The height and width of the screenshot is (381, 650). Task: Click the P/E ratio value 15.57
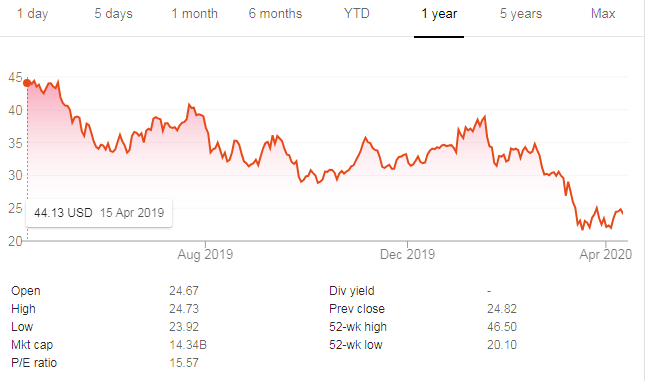(x=184, y=363)
